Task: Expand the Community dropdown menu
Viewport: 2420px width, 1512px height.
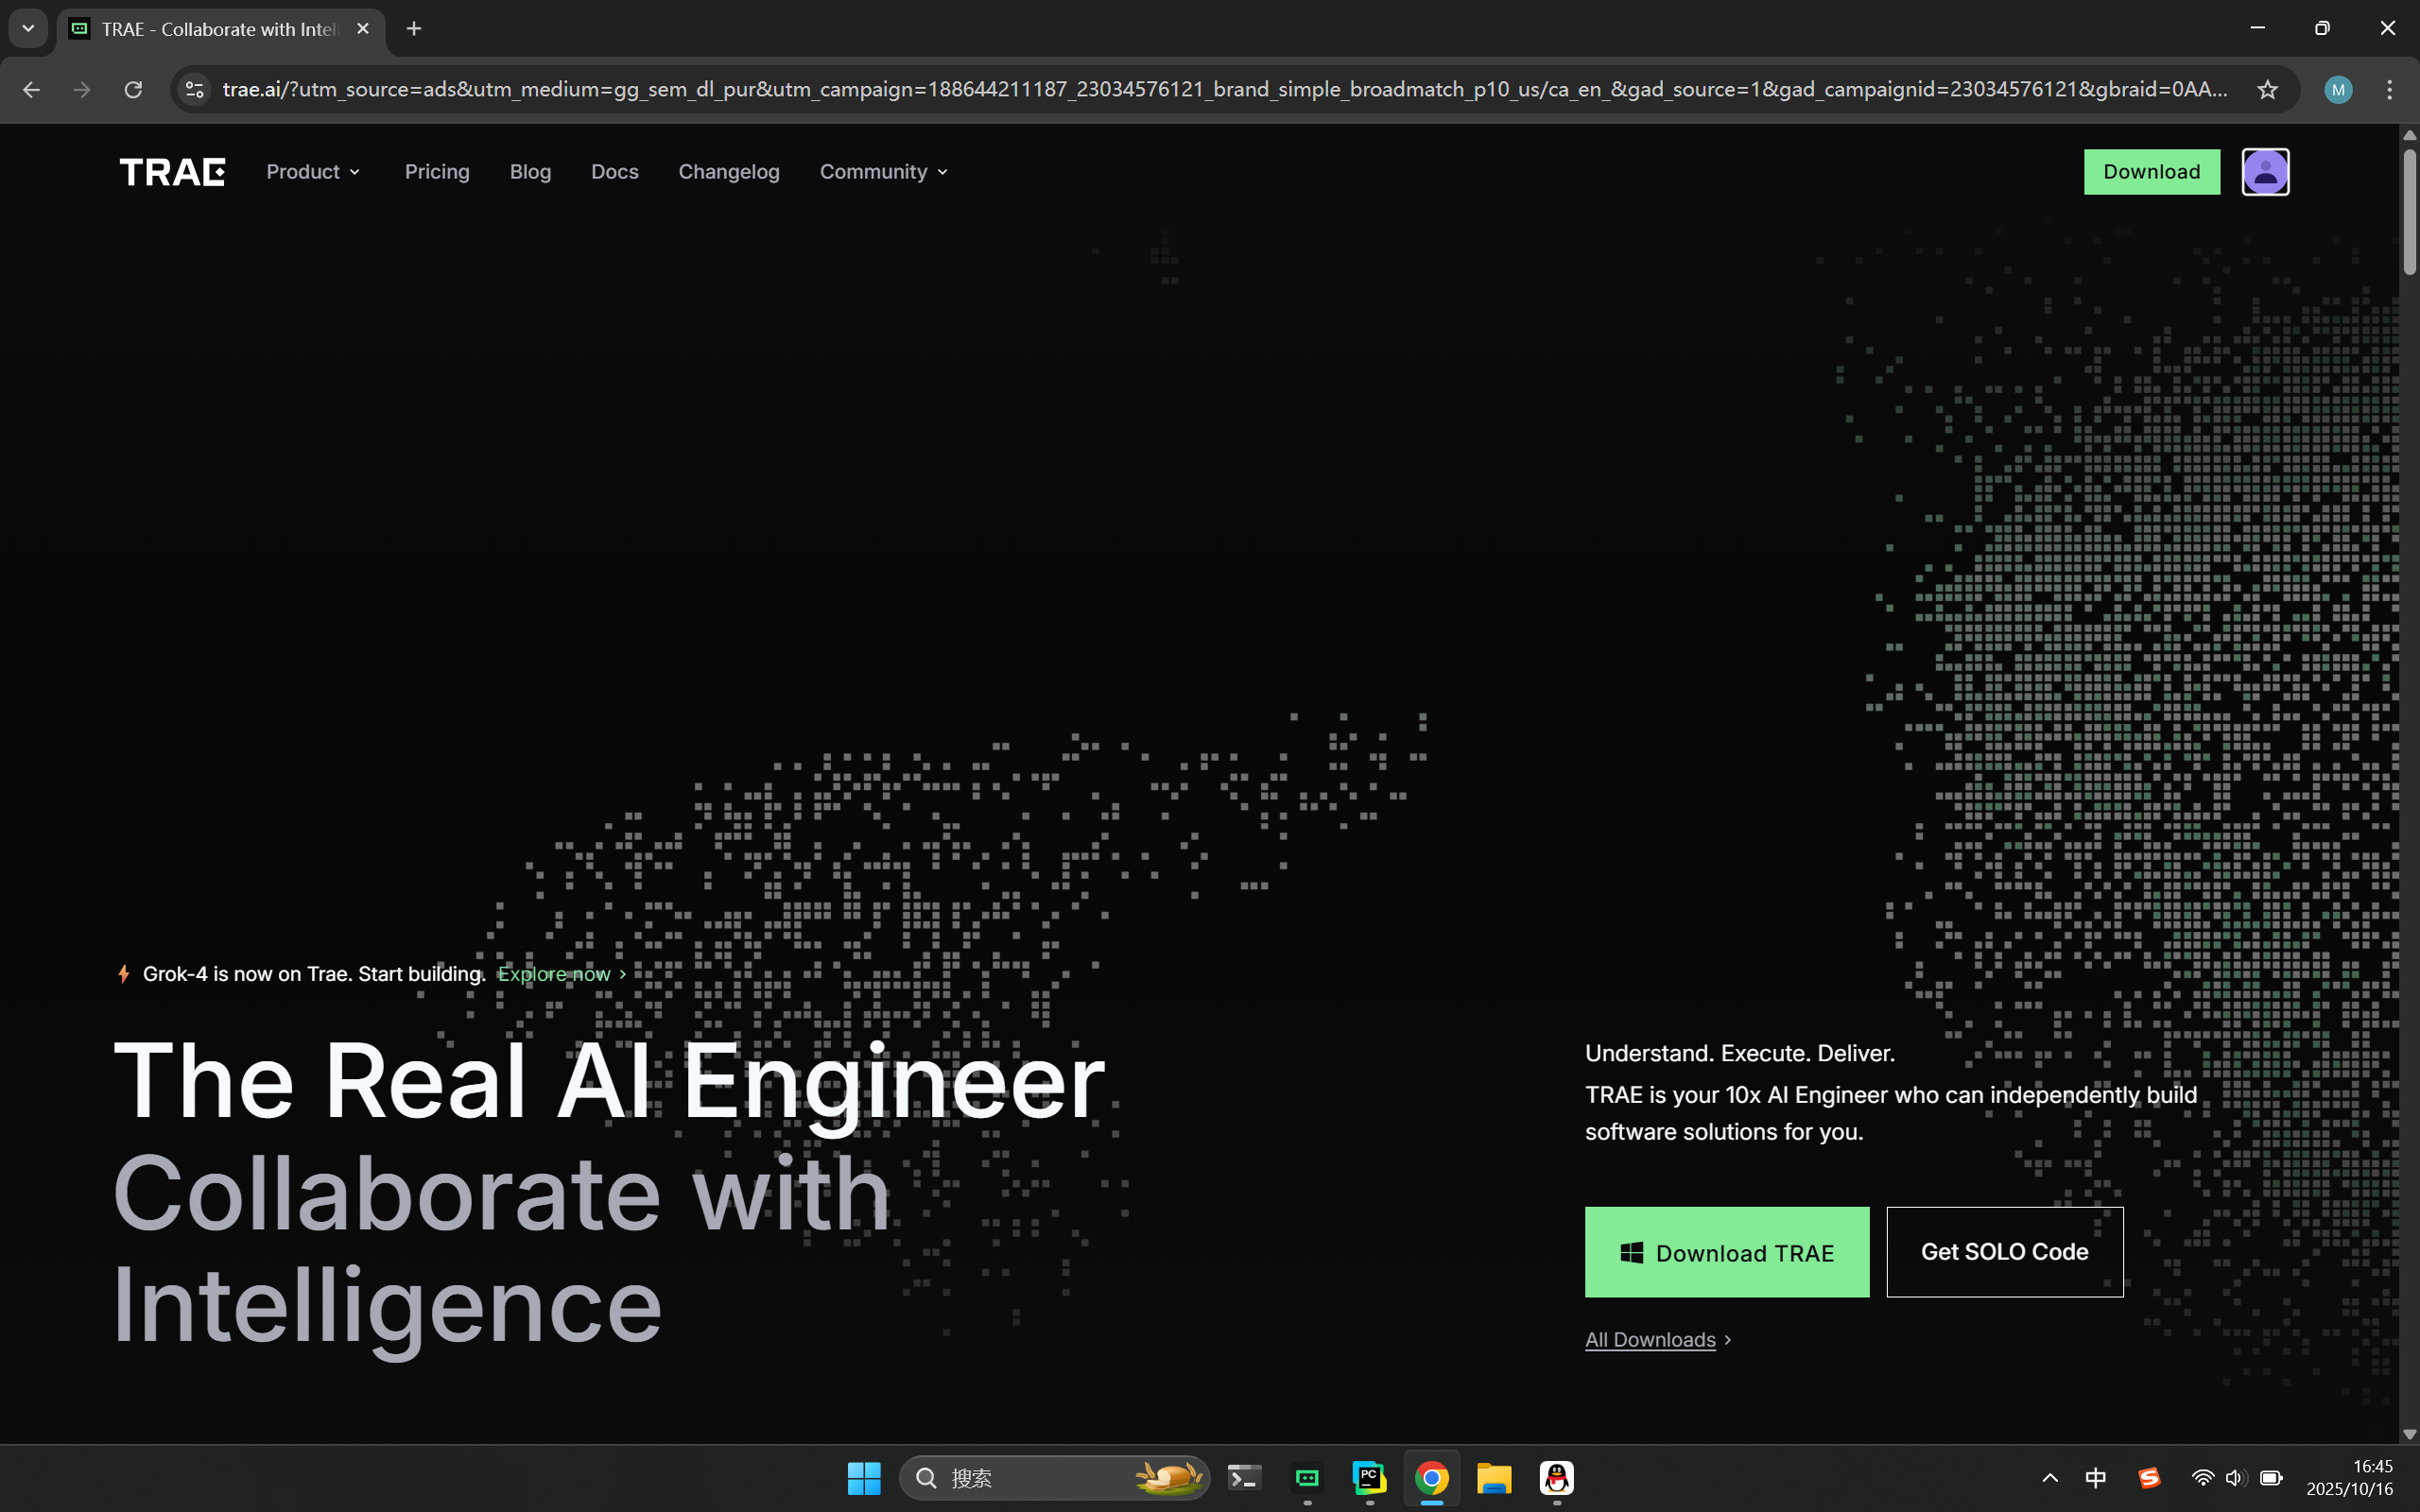Action: tap(884, 172)
